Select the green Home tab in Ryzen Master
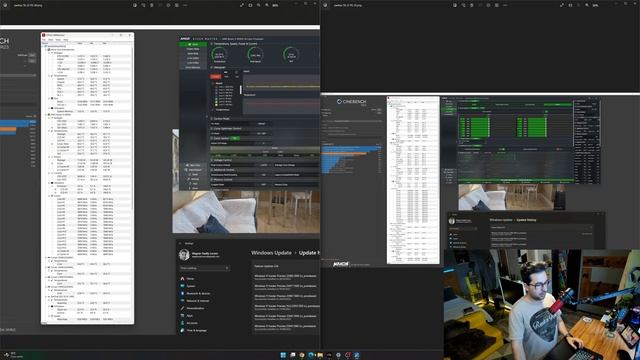 pyautogui.click(x=193, y=44)
